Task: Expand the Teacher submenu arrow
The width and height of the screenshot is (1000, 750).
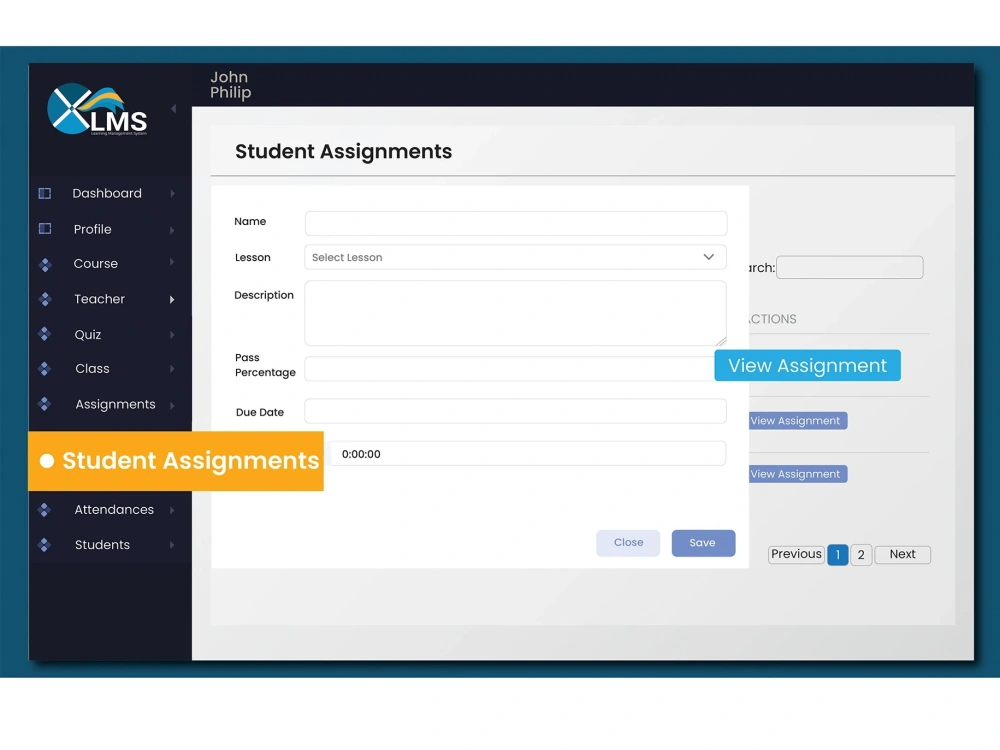Action: tap(172, 299)
